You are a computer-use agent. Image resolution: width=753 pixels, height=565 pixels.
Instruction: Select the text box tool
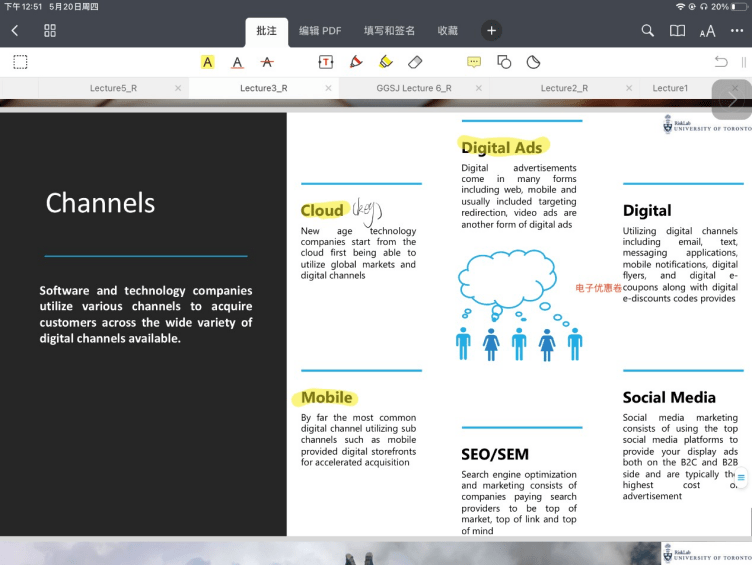tap(326, 62)
